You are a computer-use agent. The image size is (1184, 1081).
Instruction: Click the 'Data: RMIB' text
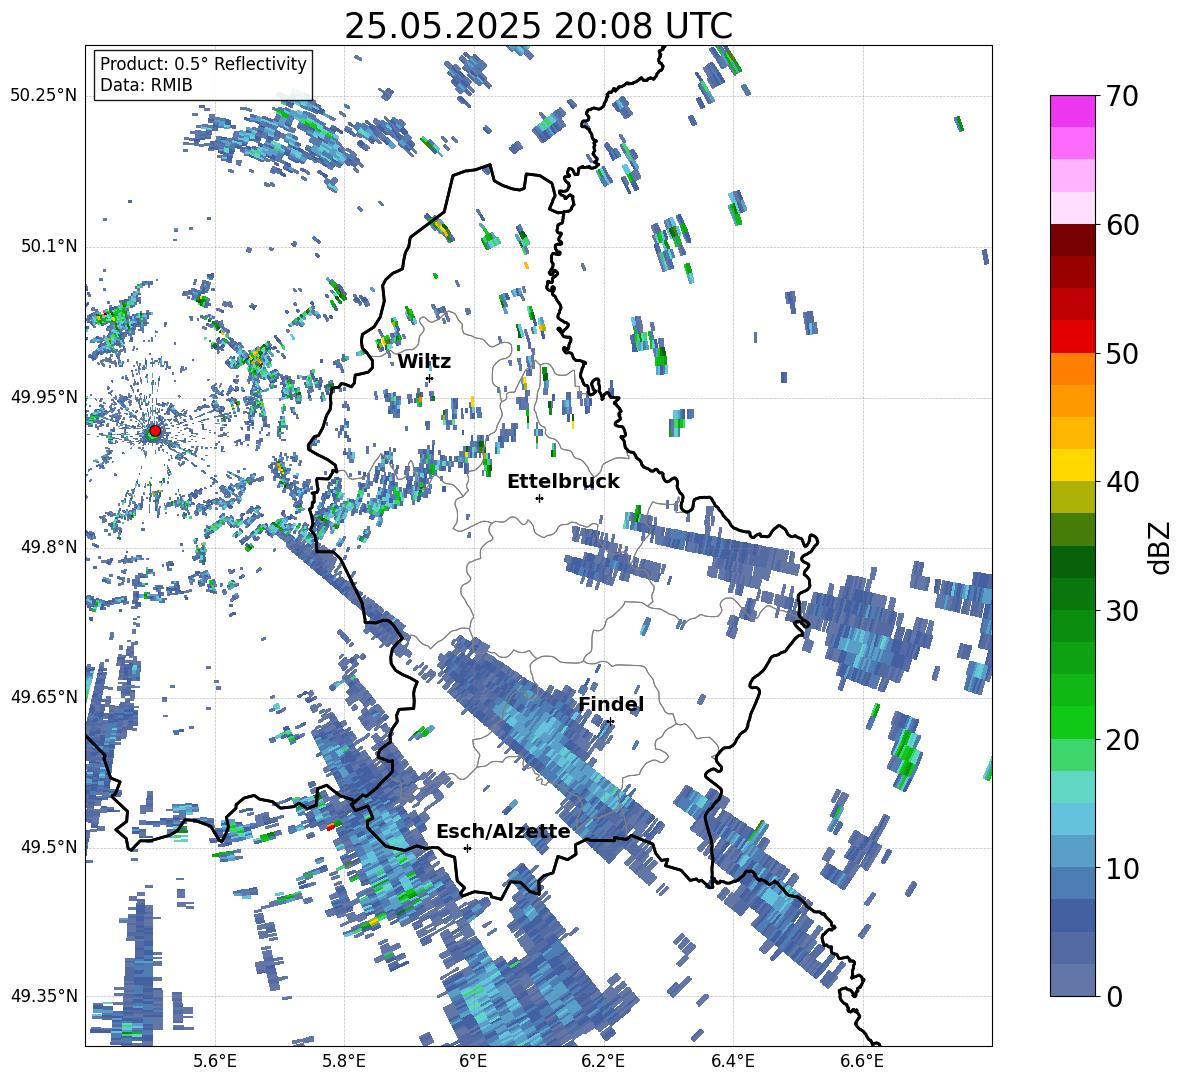(146, 85)
